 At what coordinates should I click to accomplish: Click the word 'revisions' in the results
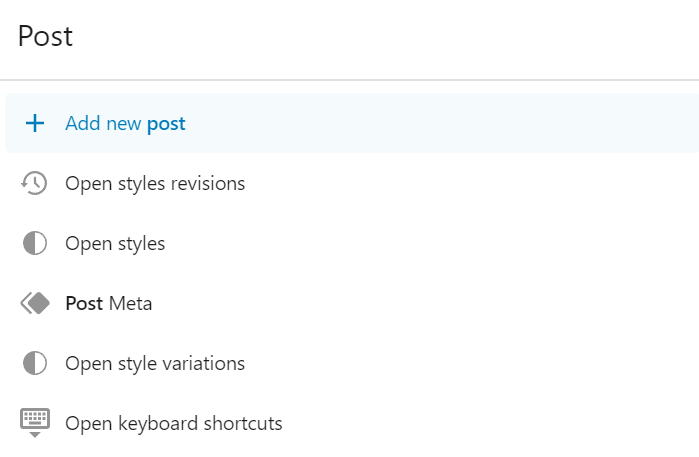(x=208, y=184)
